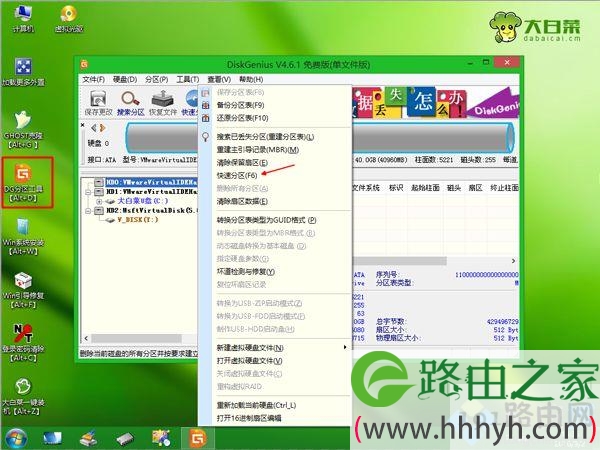
Task: Open 查看(V) menu
Action: click(219, 80)
